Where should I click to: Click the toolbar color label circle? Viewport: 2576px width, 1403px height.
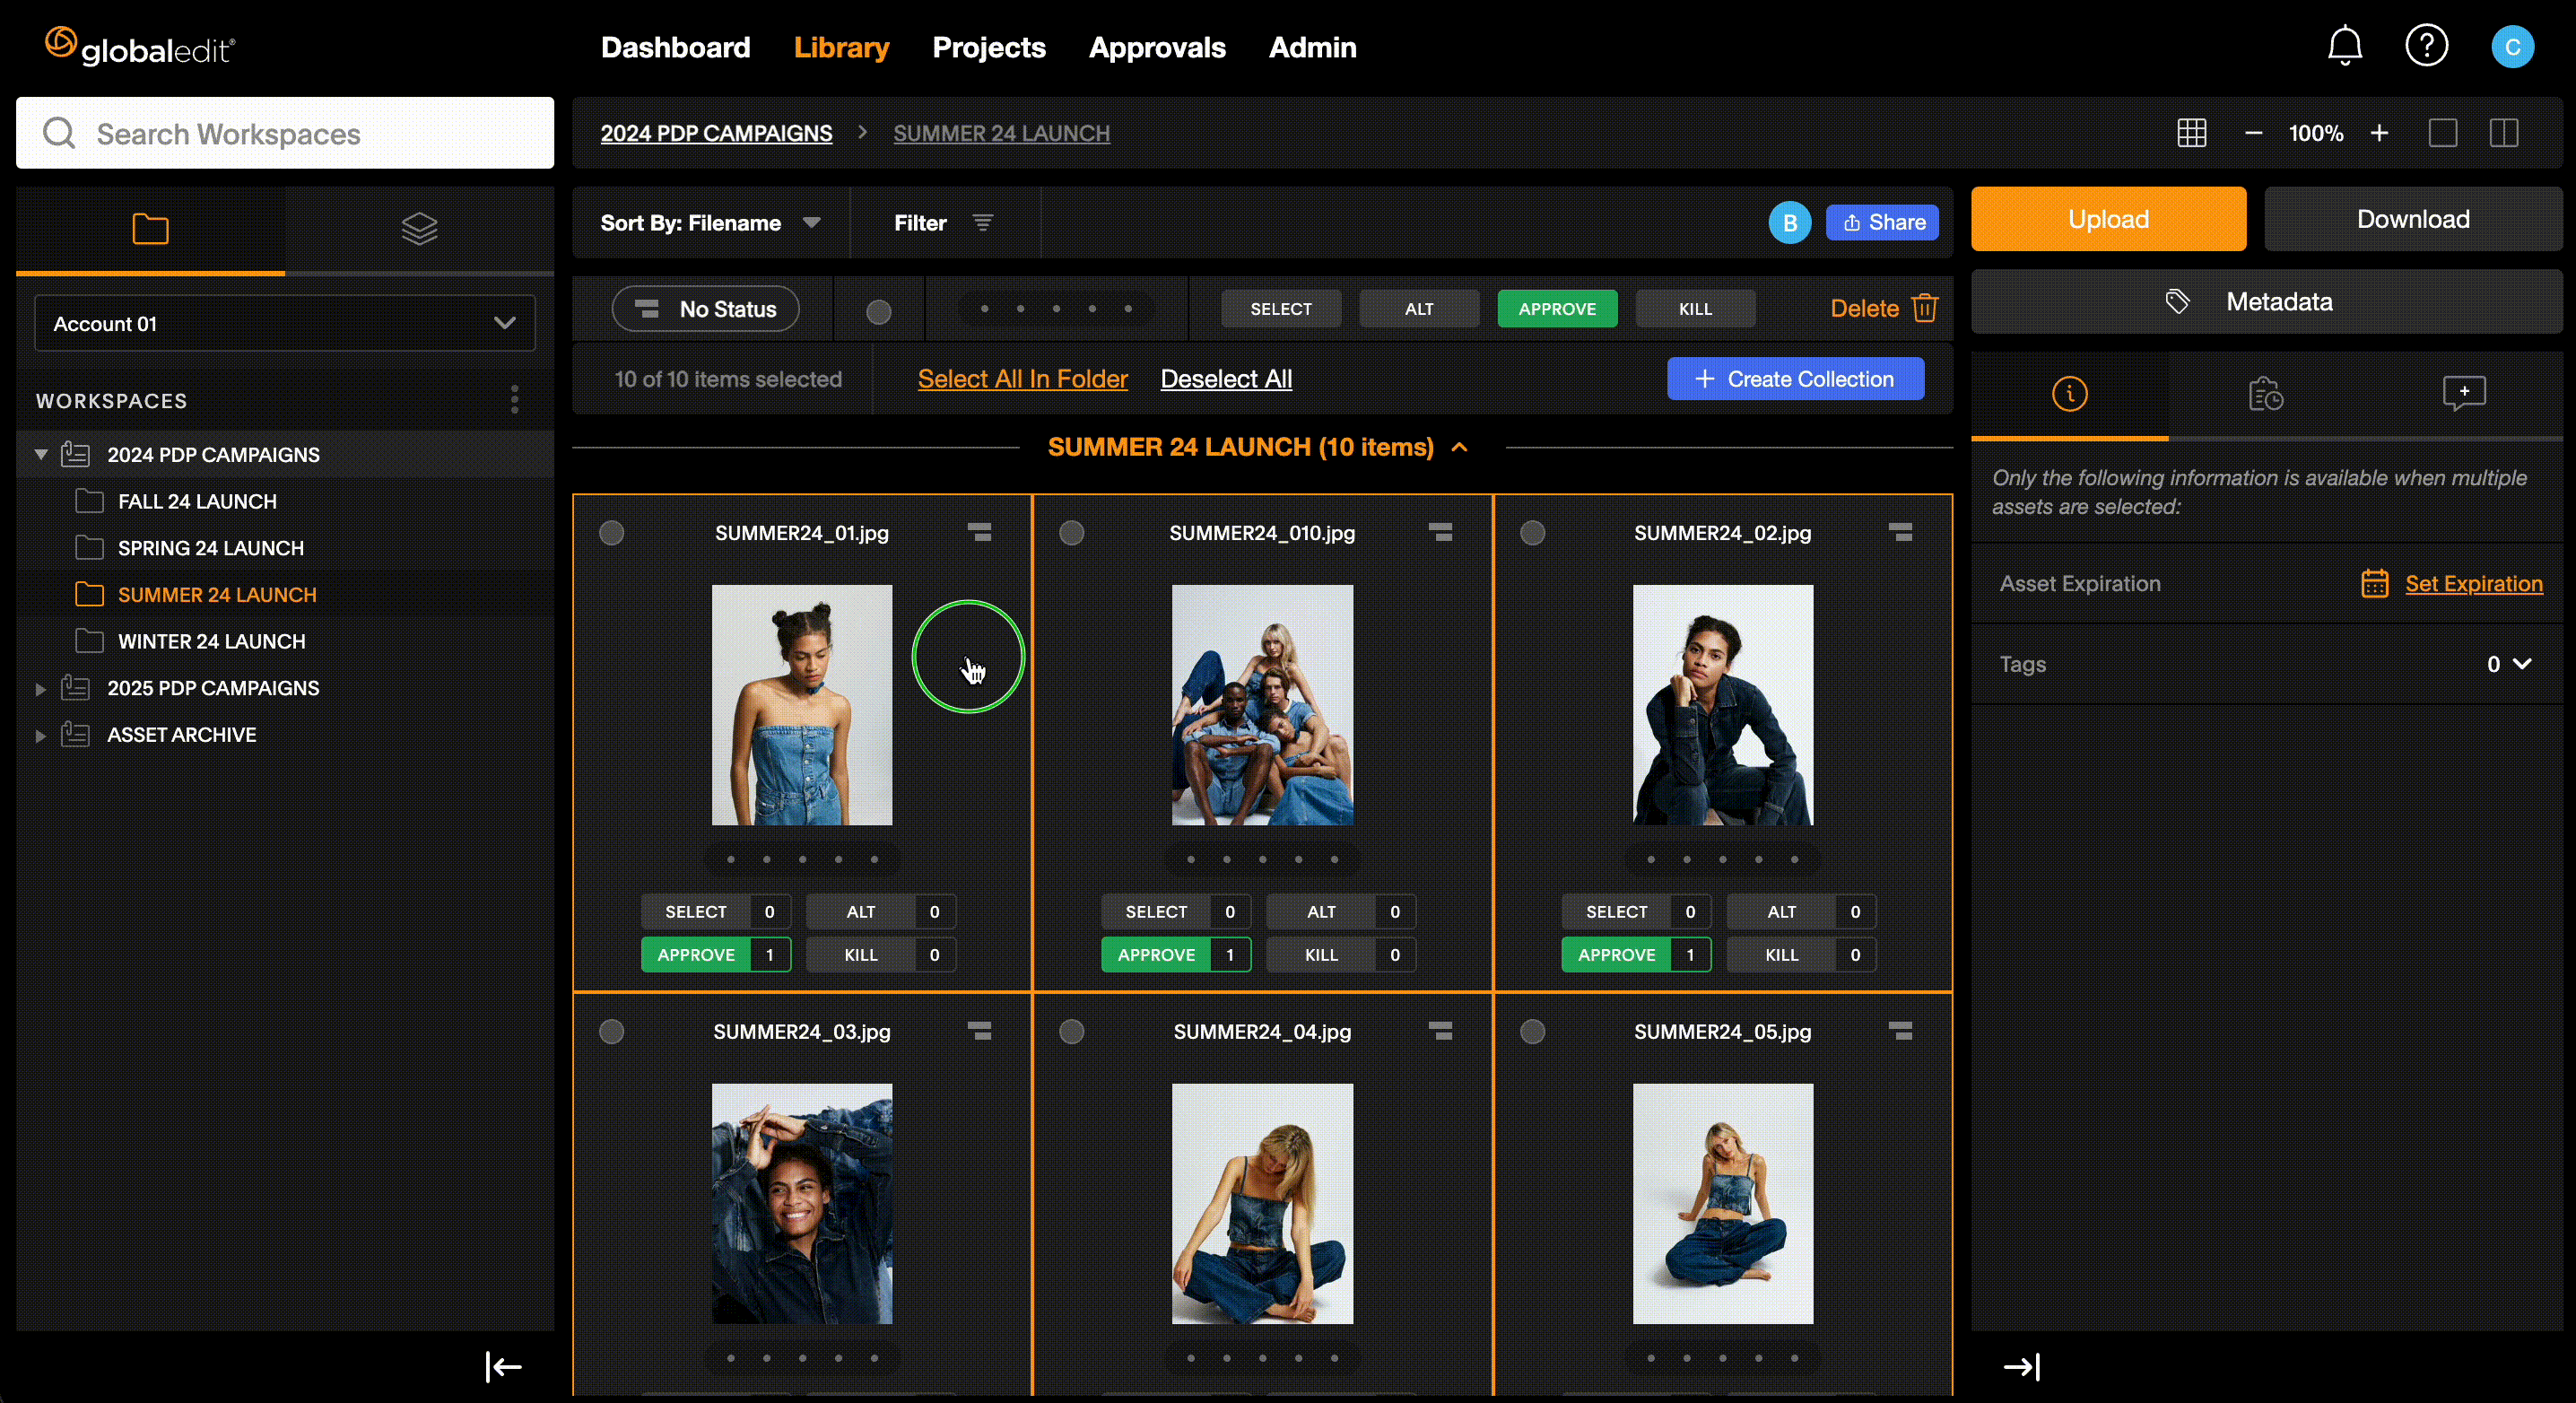point(878,311)
